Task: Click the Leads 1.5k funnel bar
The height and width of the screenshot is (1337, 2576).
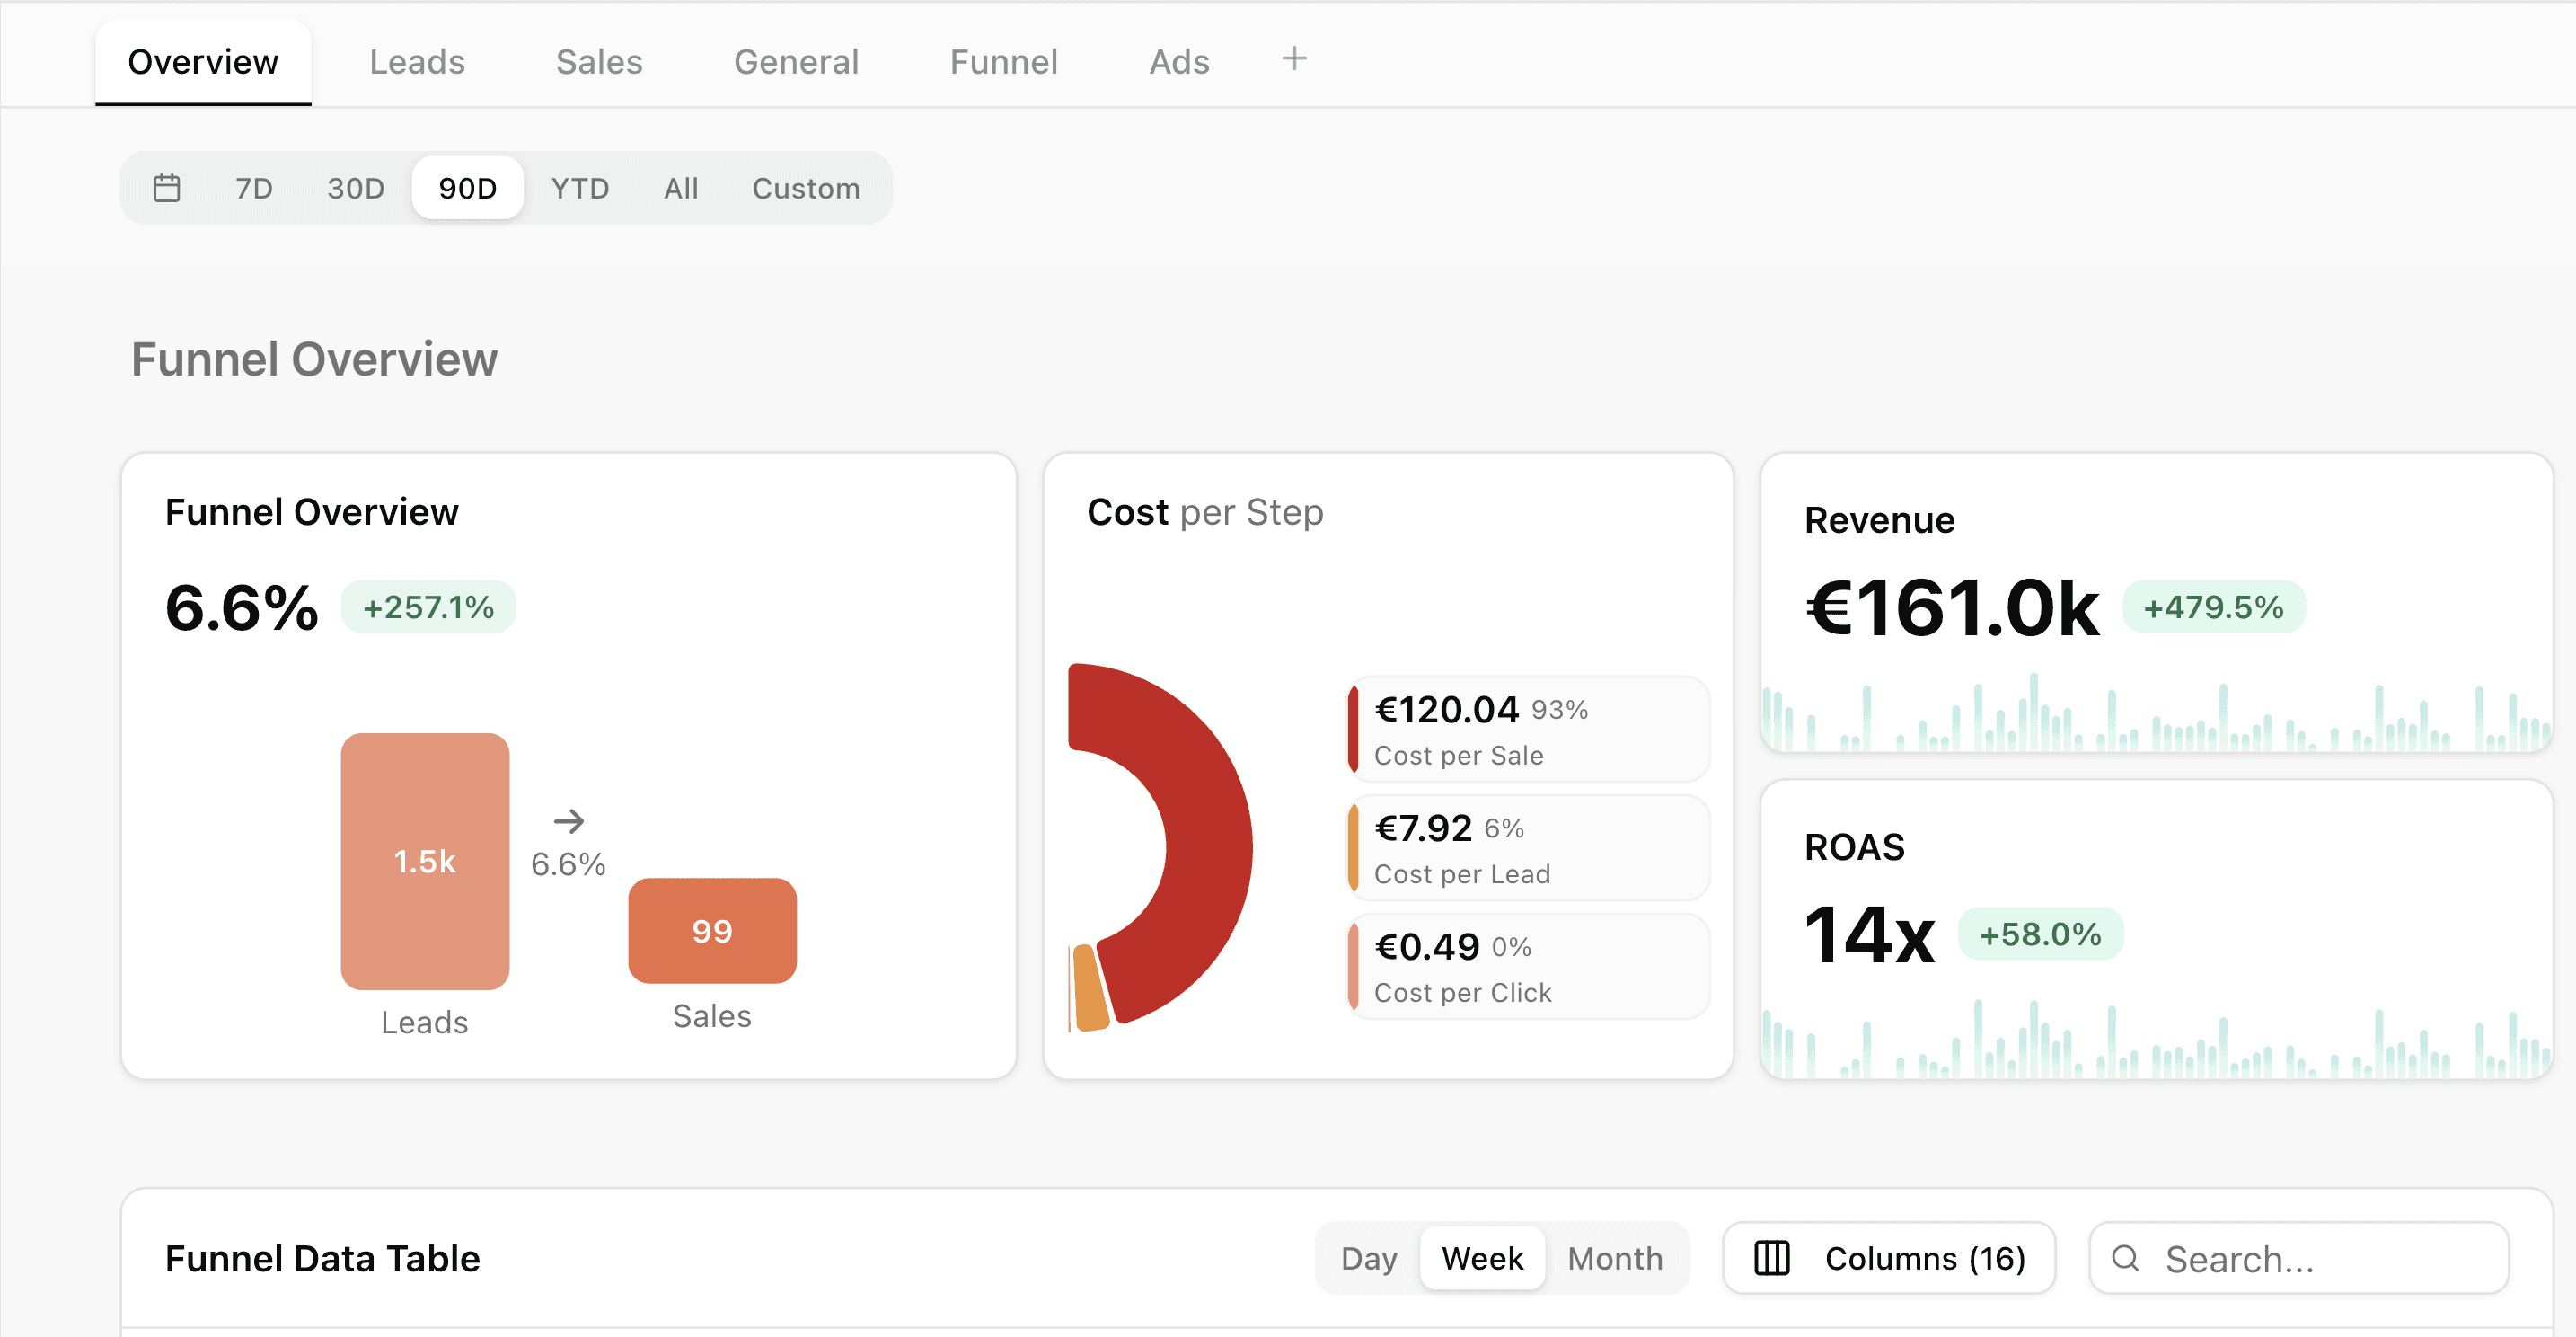Action: coord(425,861)
